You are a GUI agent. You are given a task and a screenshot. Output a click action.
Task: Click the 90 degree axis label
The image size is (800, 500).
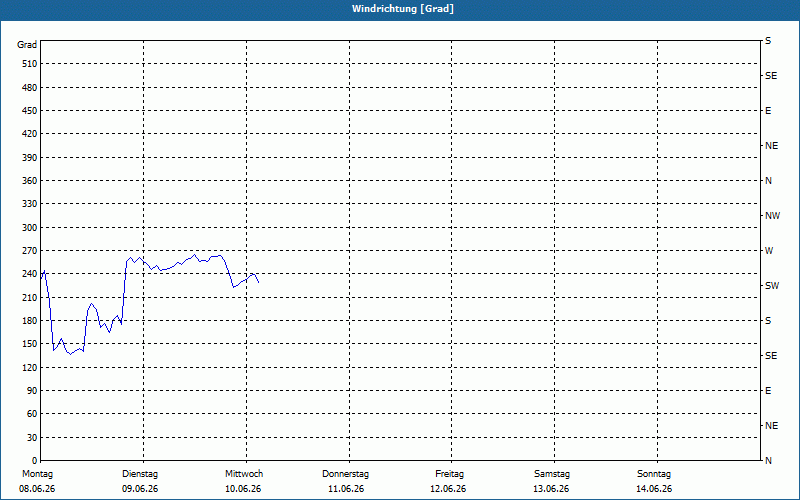(32, 390)
